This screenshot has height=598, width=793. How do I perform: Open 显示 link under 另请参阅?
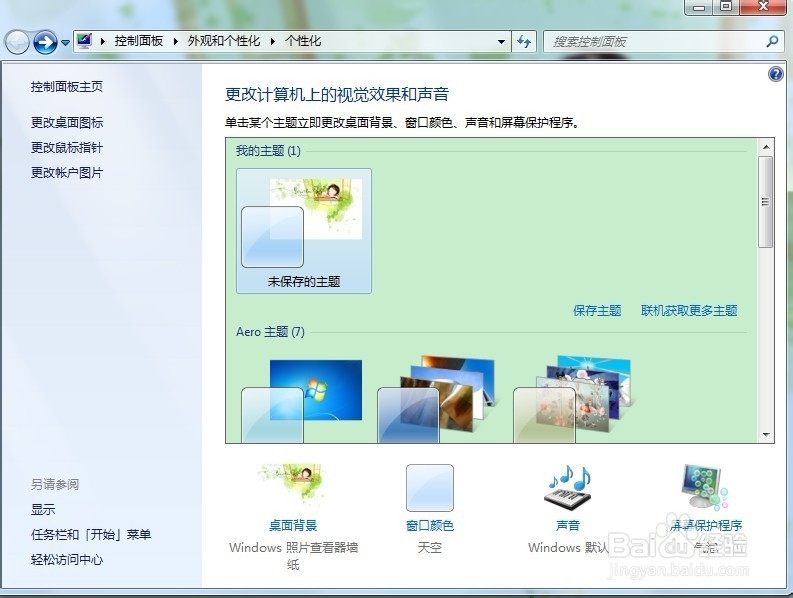[43, 509]
